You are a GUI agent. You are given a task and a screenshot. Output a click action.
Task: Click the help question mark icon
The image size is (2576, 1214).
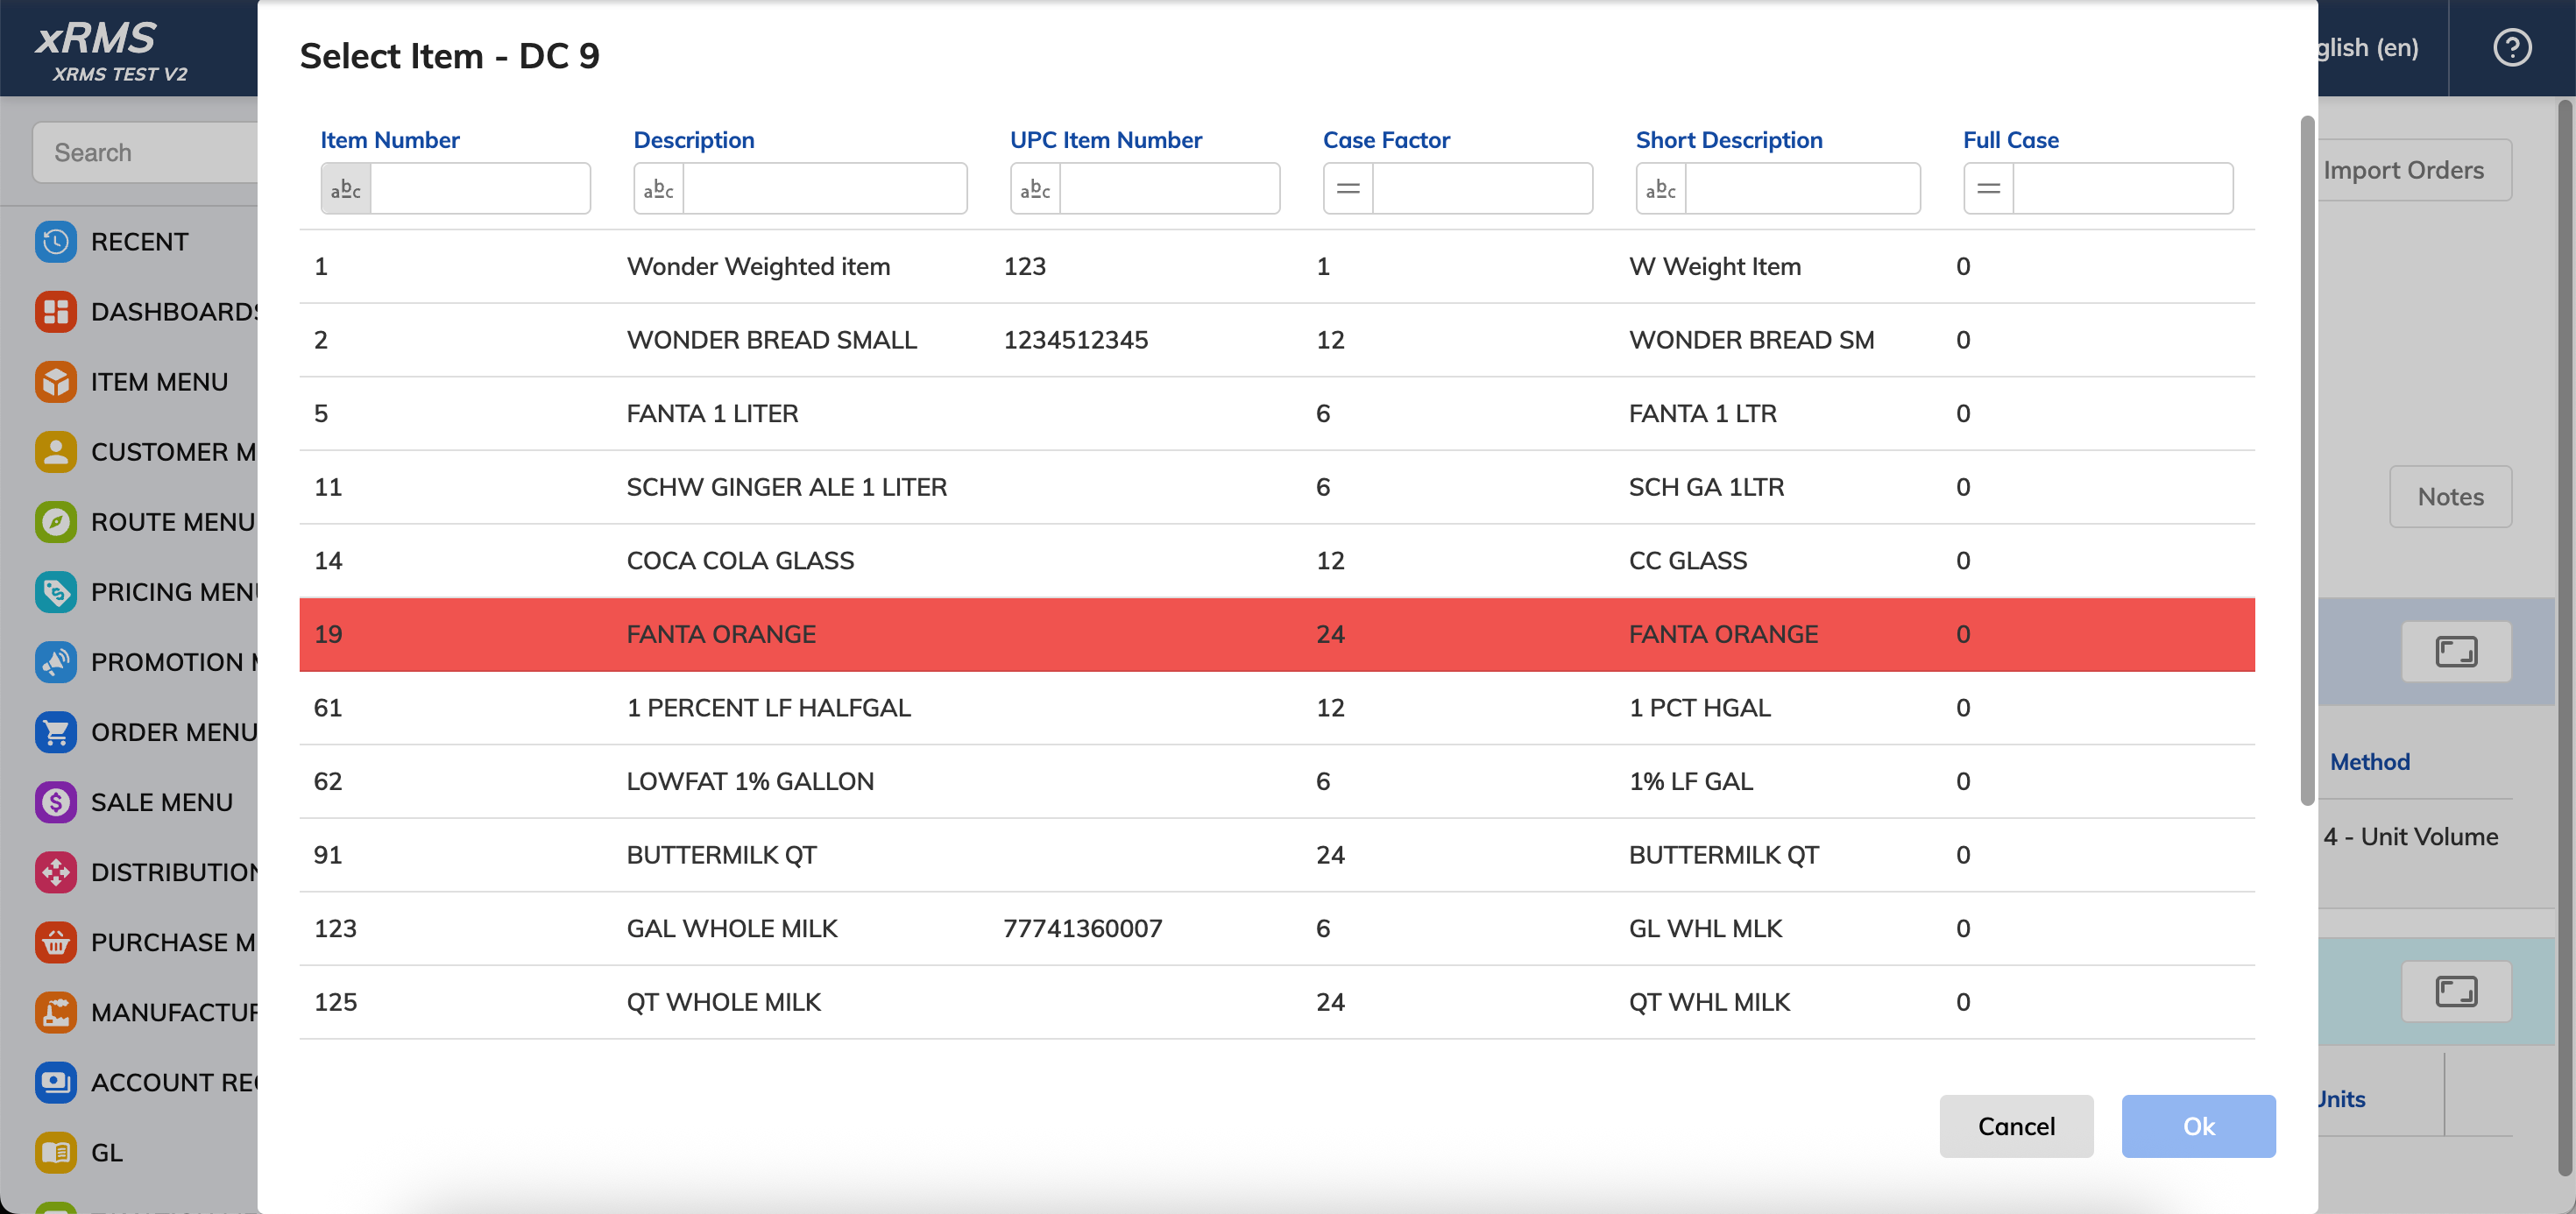pyautogui.click(x=2511, y=47)
